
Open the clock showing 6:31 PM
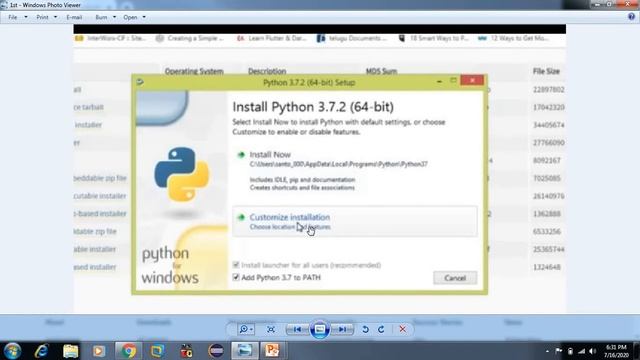(616, 351)
